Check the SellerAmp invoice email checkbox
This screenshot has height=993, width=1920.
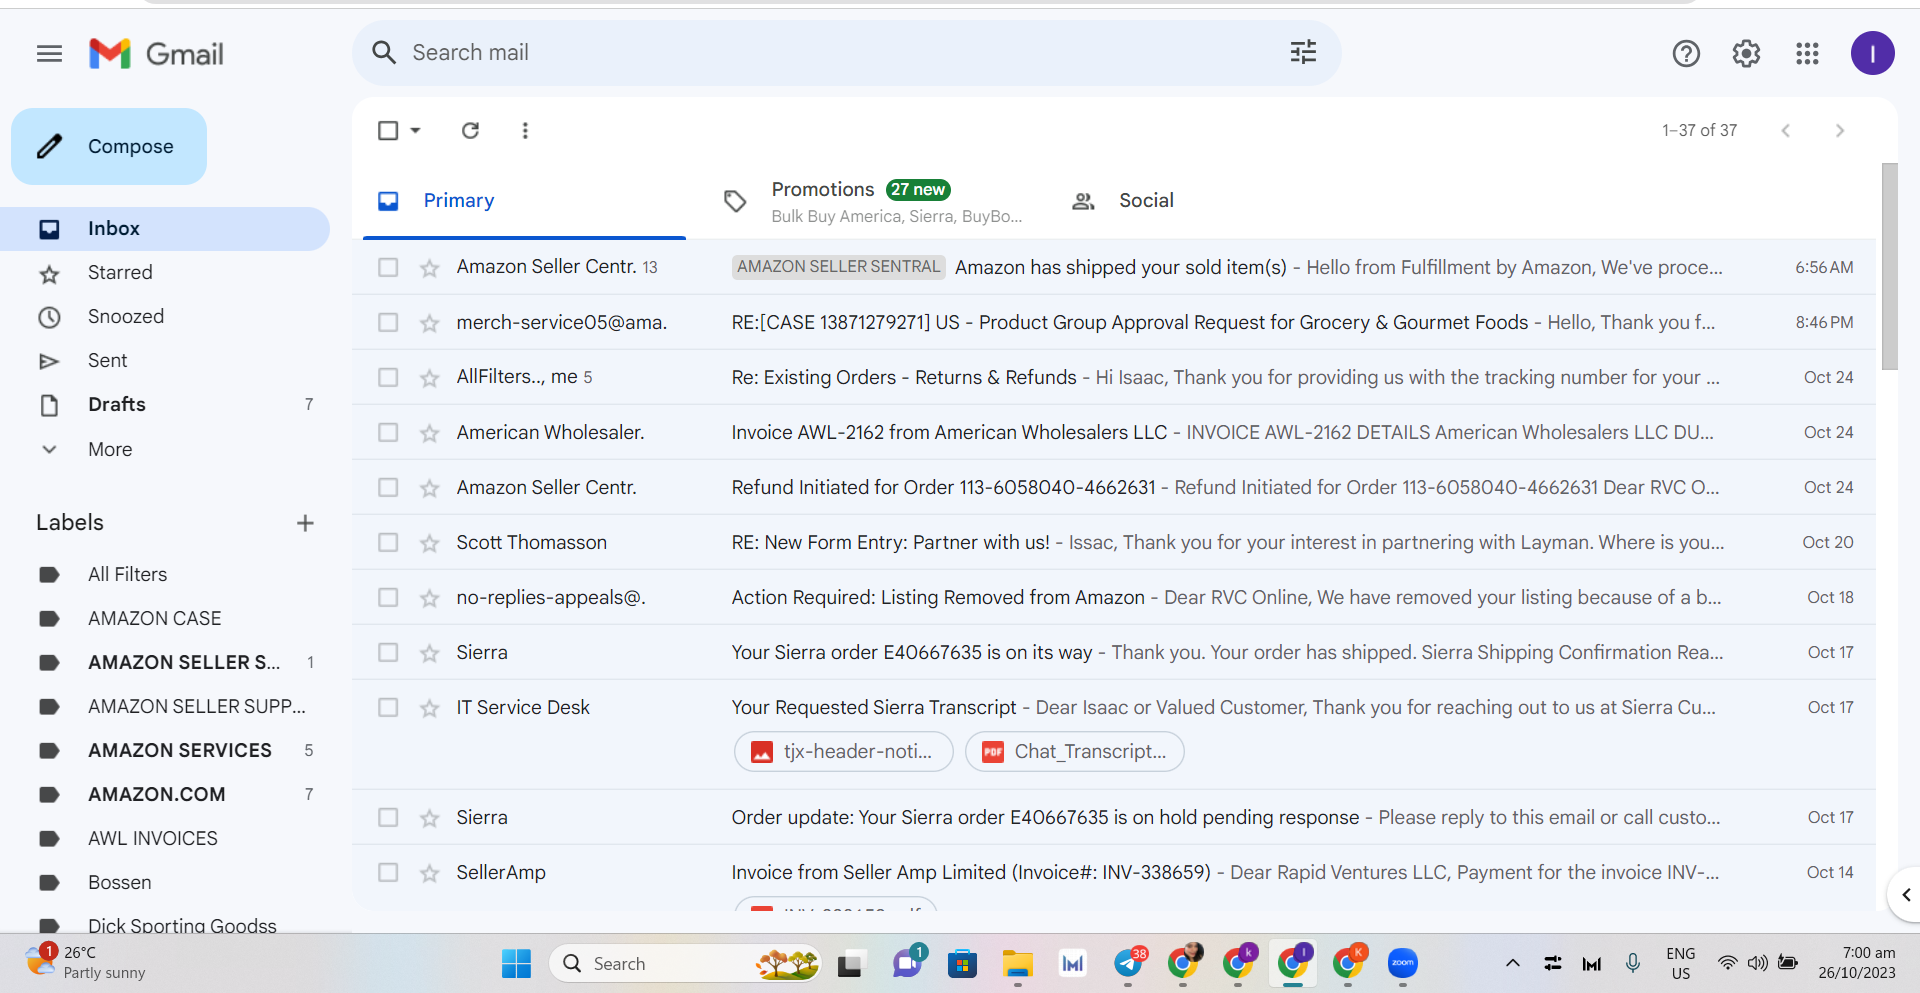[388, 872]
